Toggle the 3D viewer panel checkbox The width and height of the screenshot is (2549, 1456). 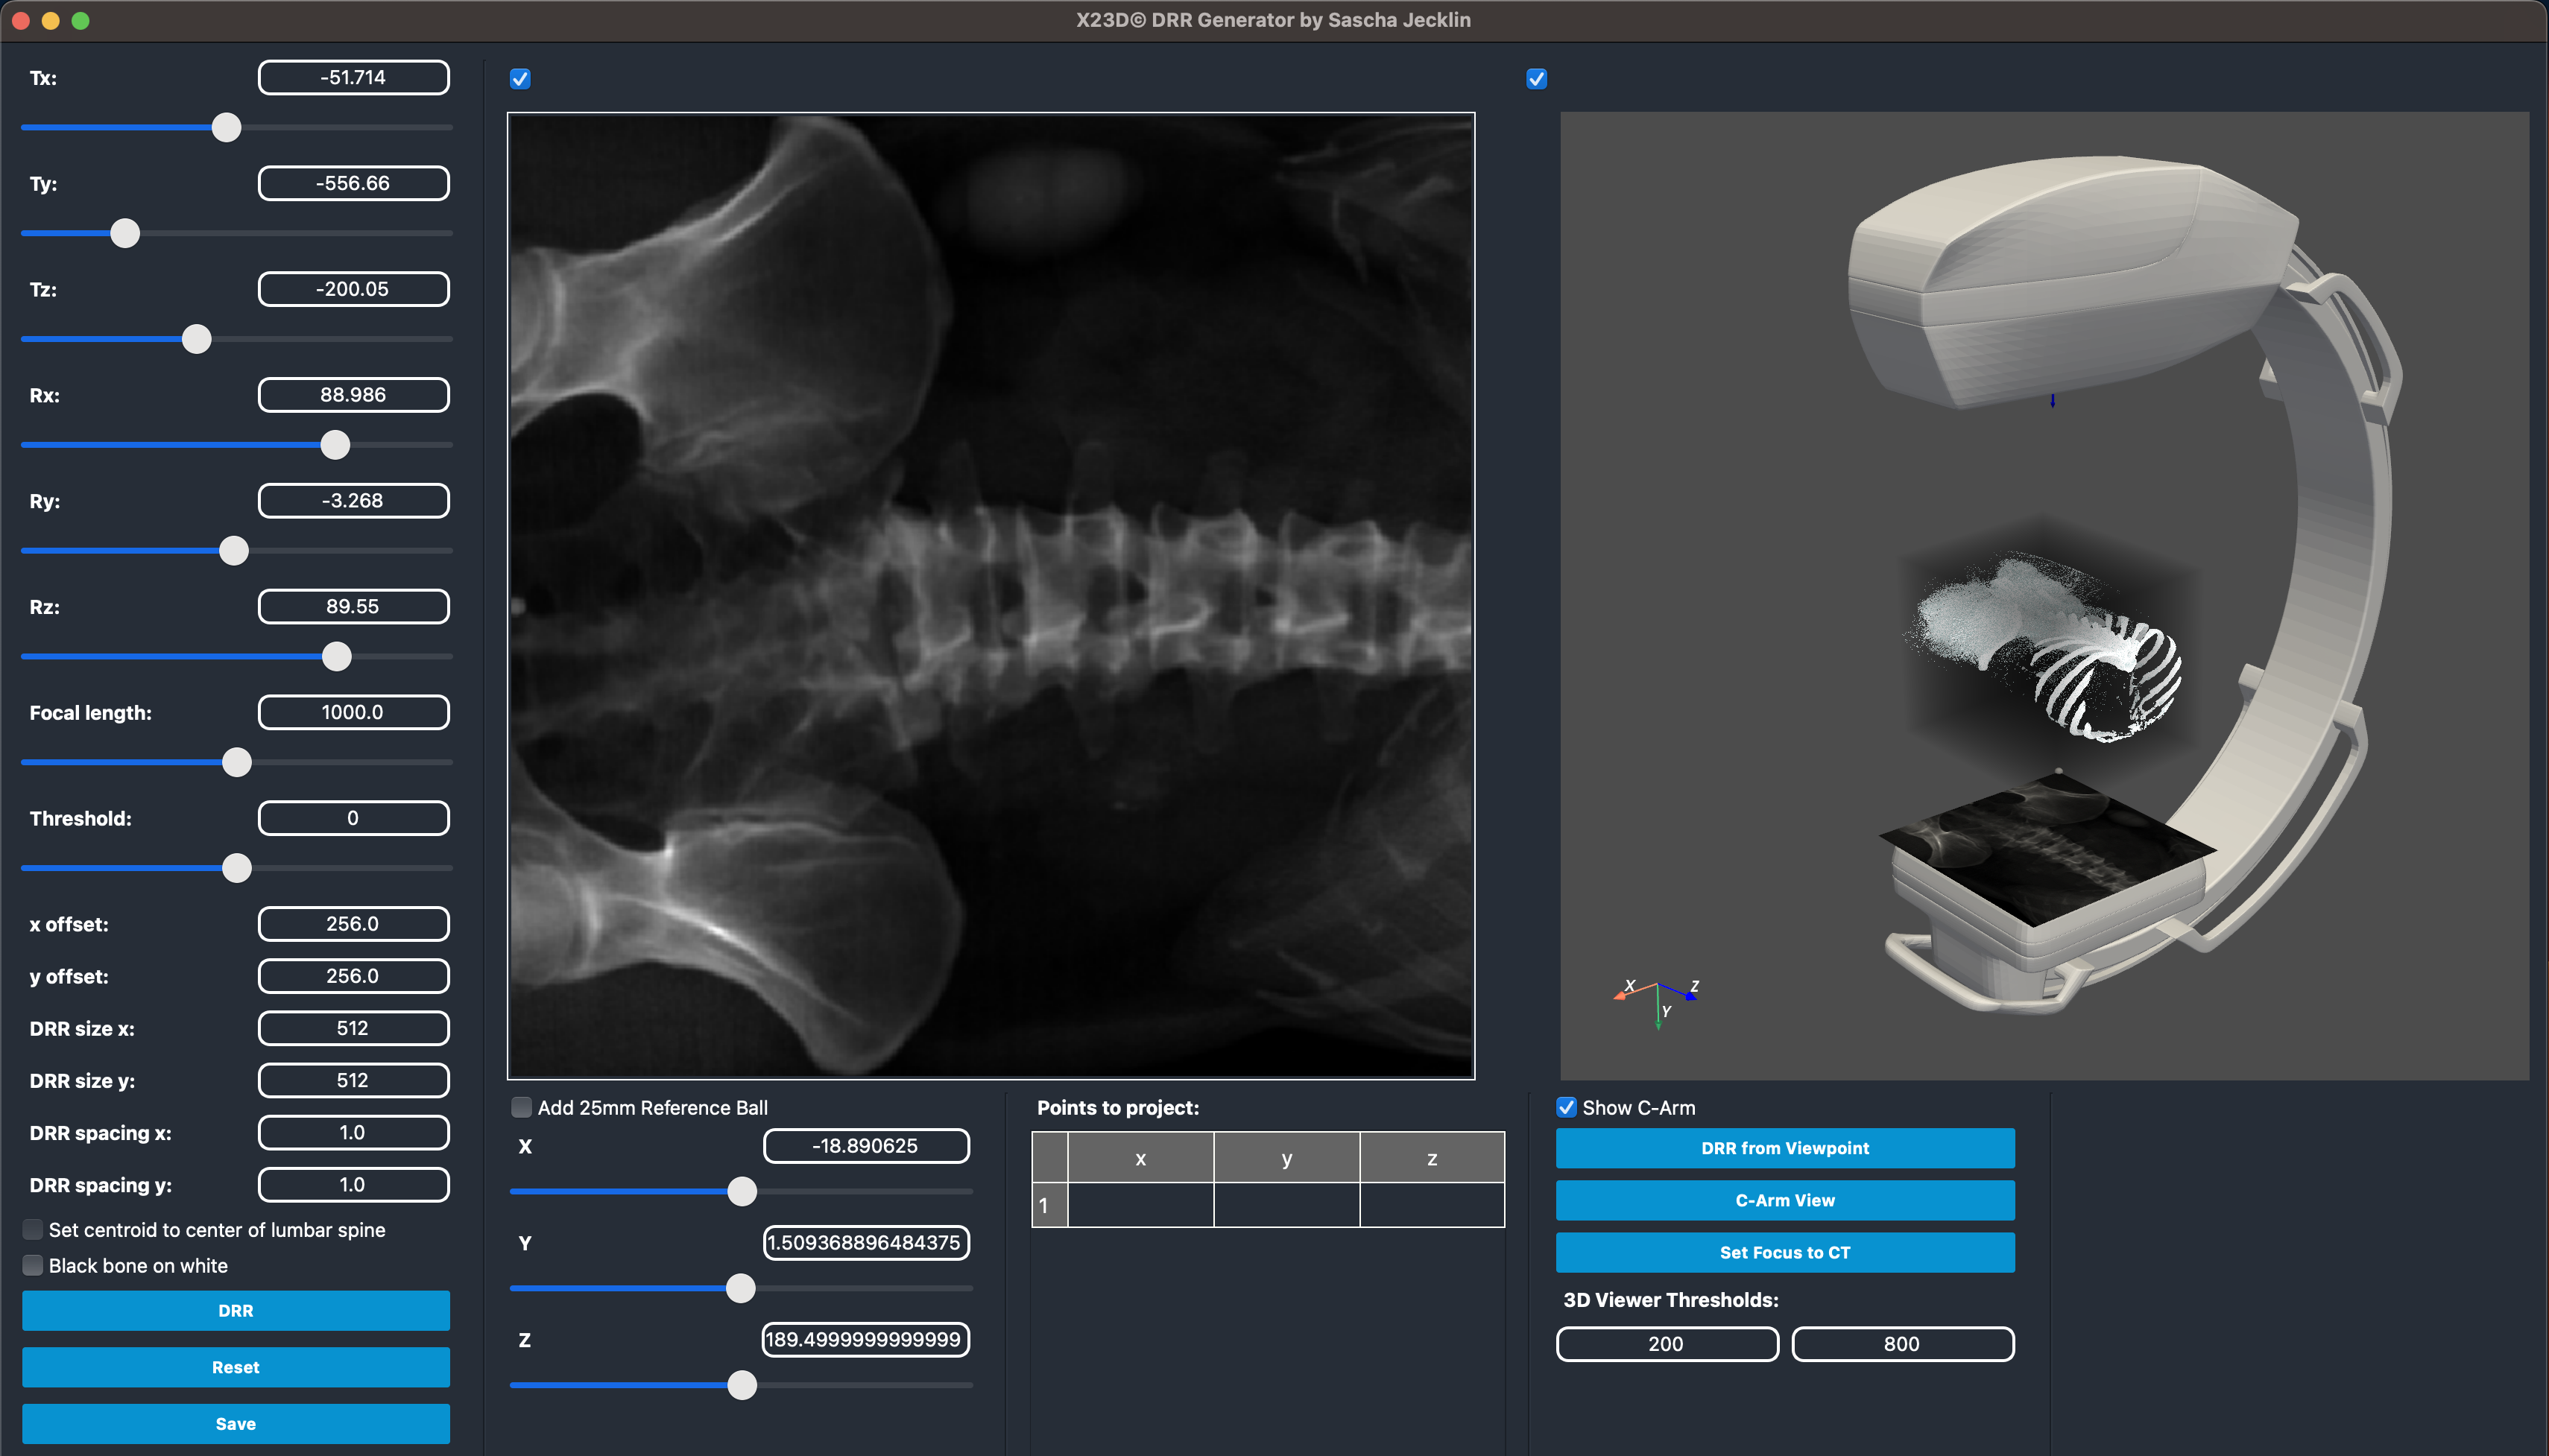1537,79
